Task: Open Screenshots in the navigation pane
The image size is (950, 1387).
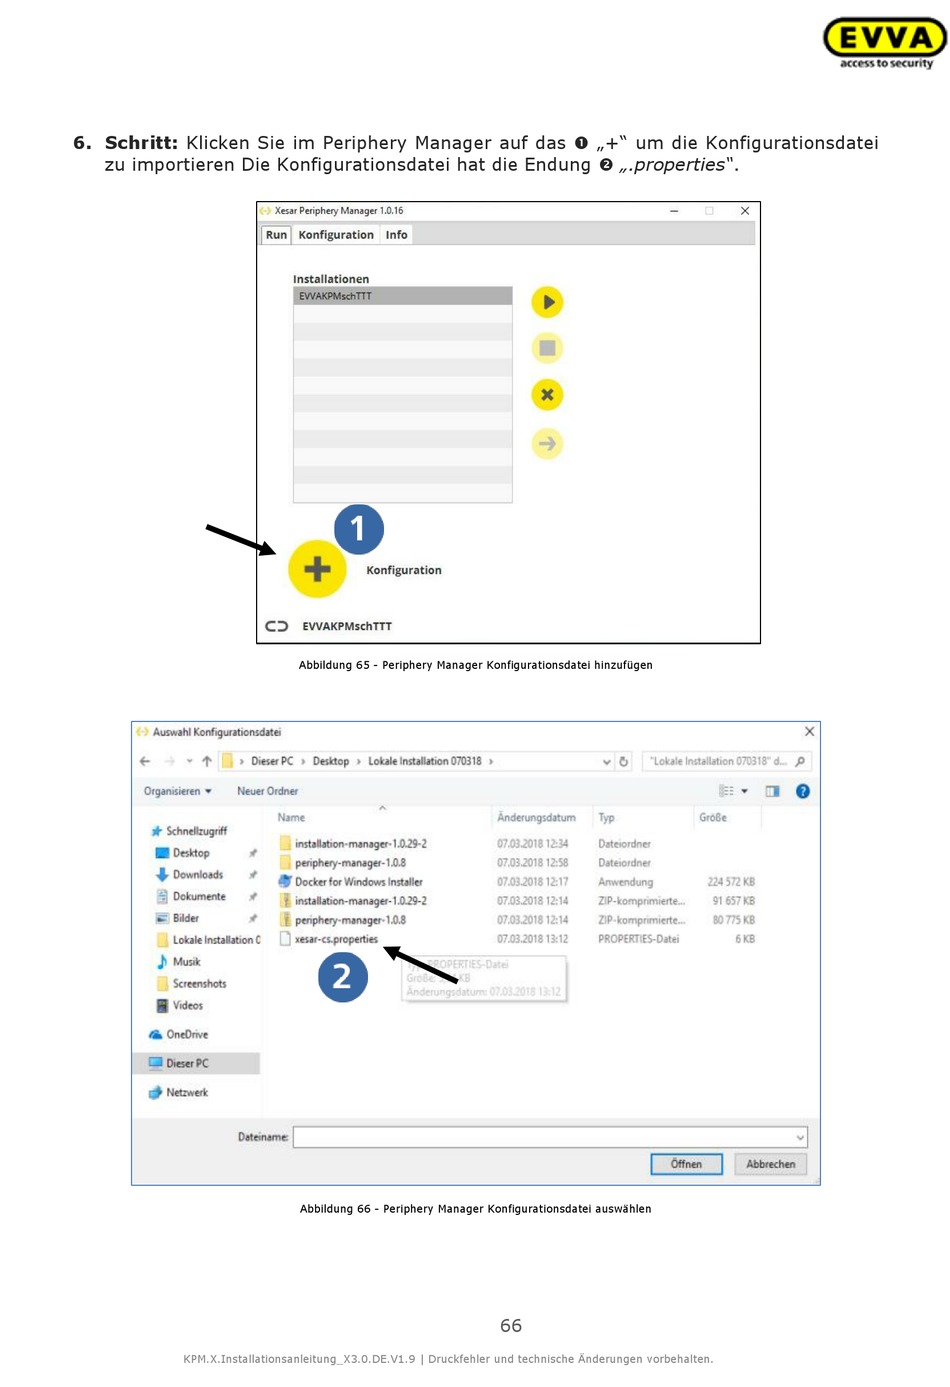Action: (x=191, y=984)
